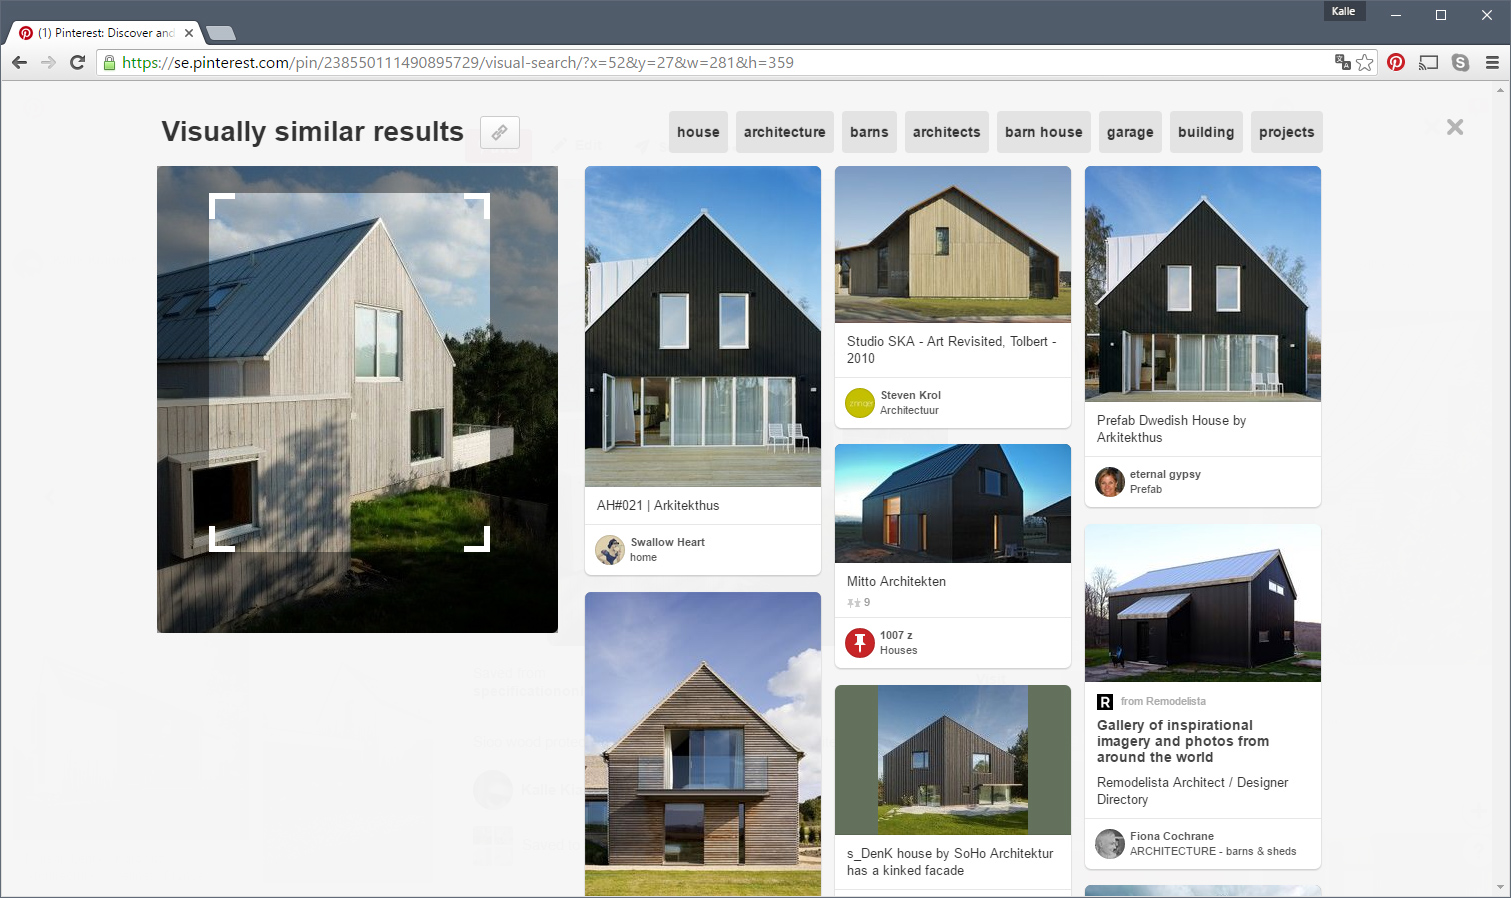Select the Pinterest Discover tab
This screenshot has height=898, width=1511.
tap(105, 33)
